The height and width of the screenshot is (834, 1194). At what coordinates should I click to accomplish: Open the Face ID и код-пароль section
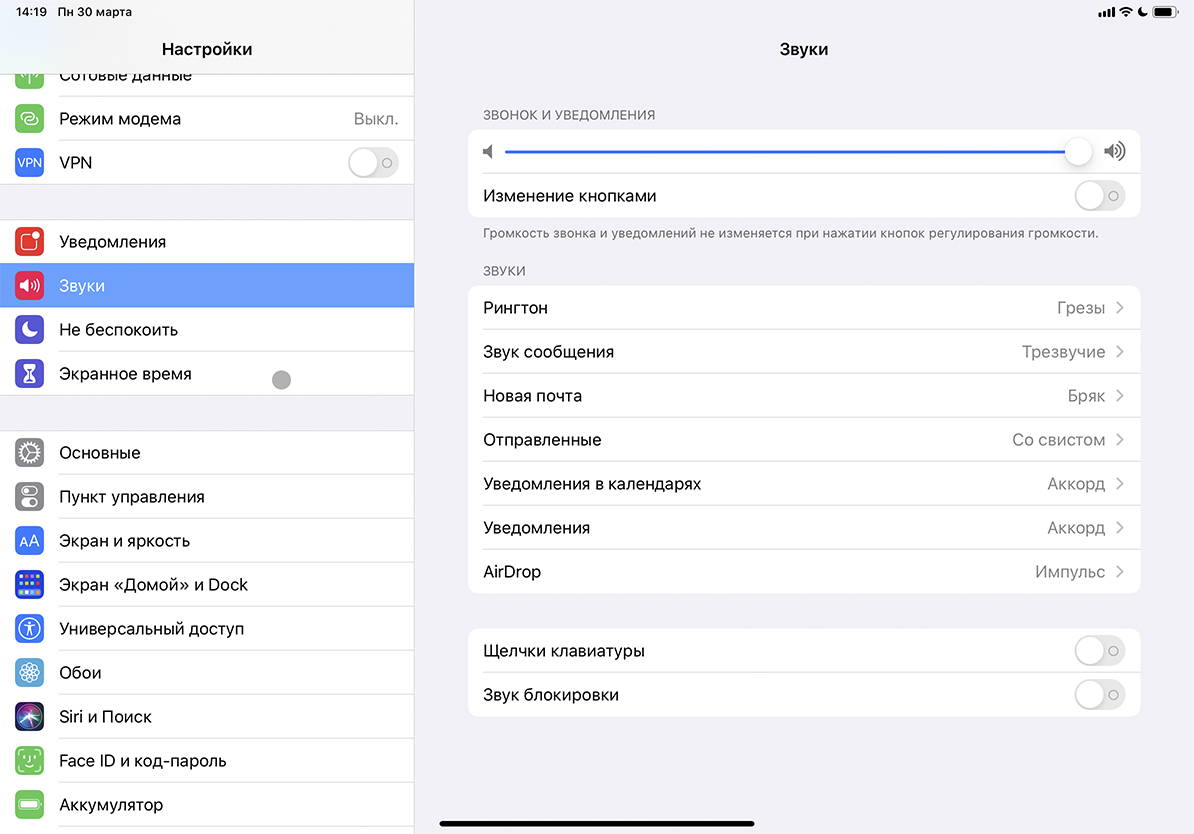pyautogui.click(x=207, y=761)
